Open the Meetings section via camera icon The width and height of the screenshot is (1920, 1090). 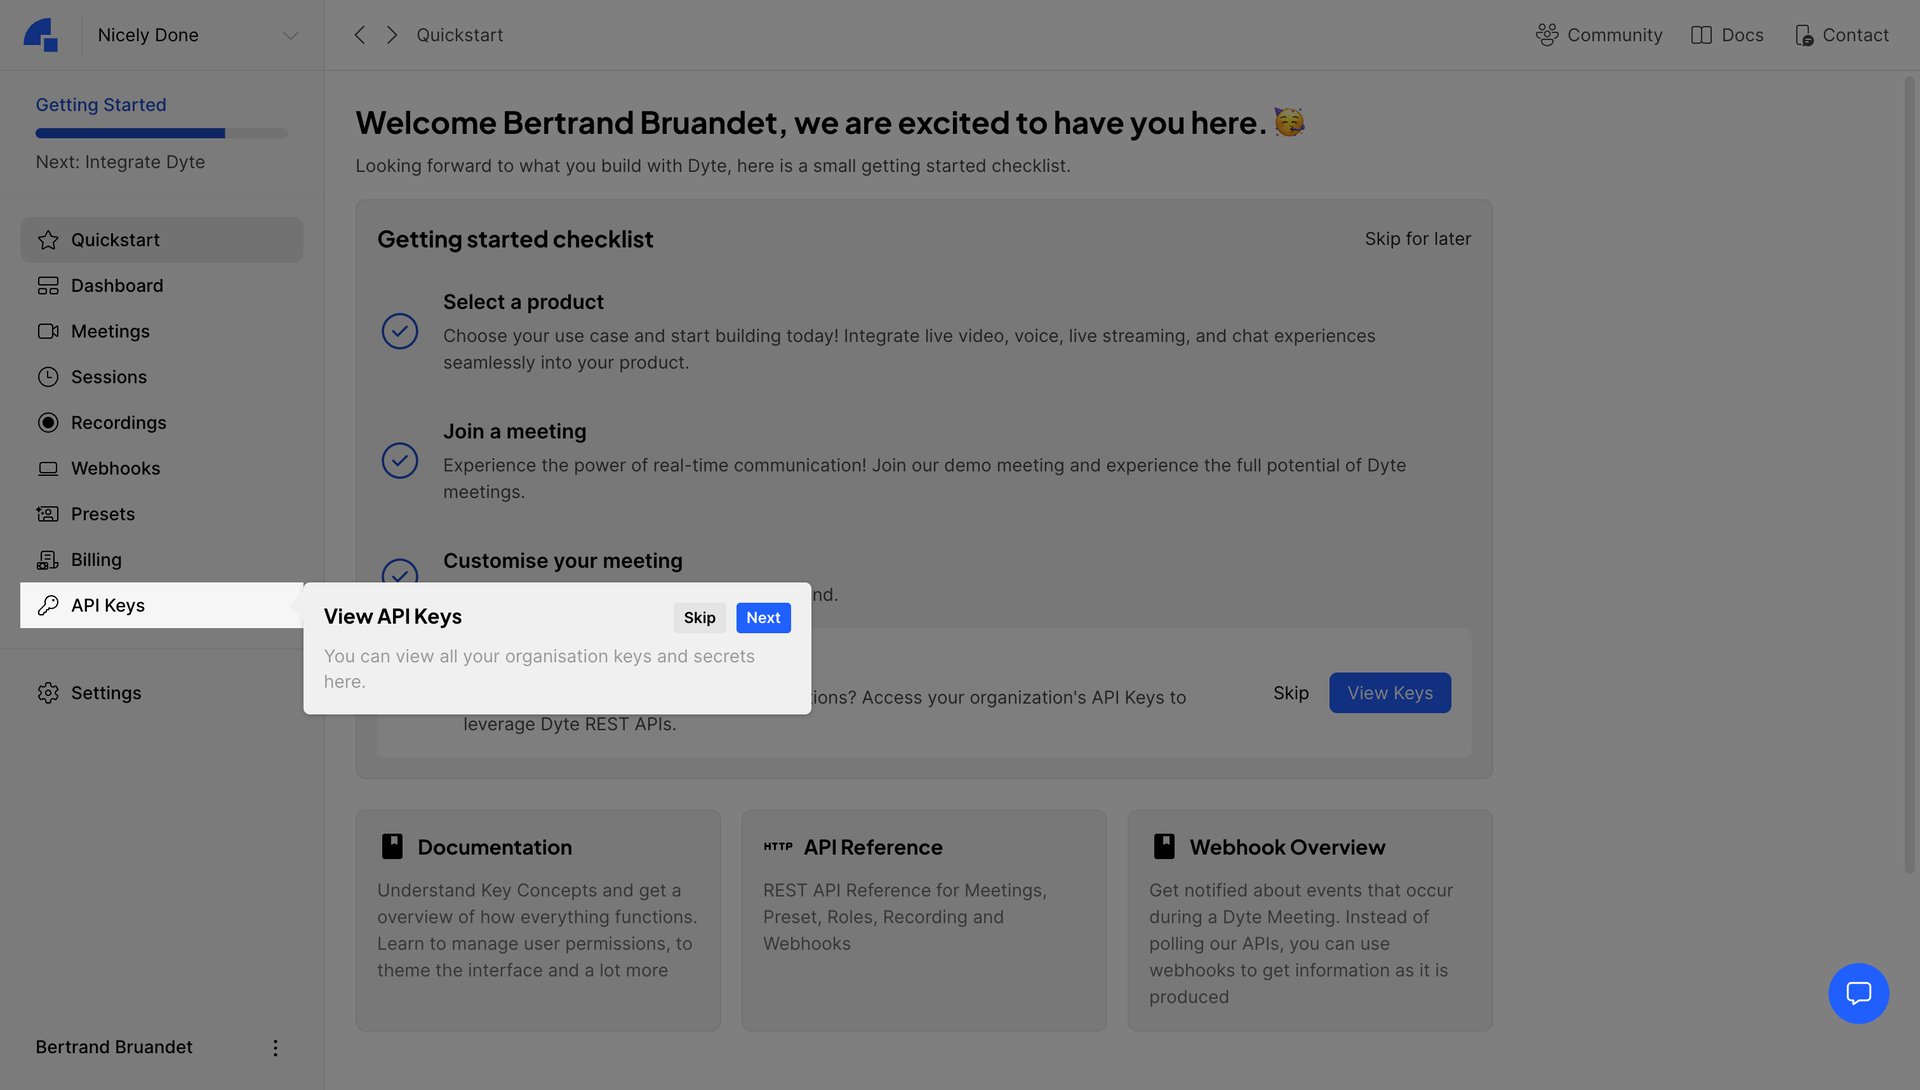pyautogui.click(x=48, y=331)
